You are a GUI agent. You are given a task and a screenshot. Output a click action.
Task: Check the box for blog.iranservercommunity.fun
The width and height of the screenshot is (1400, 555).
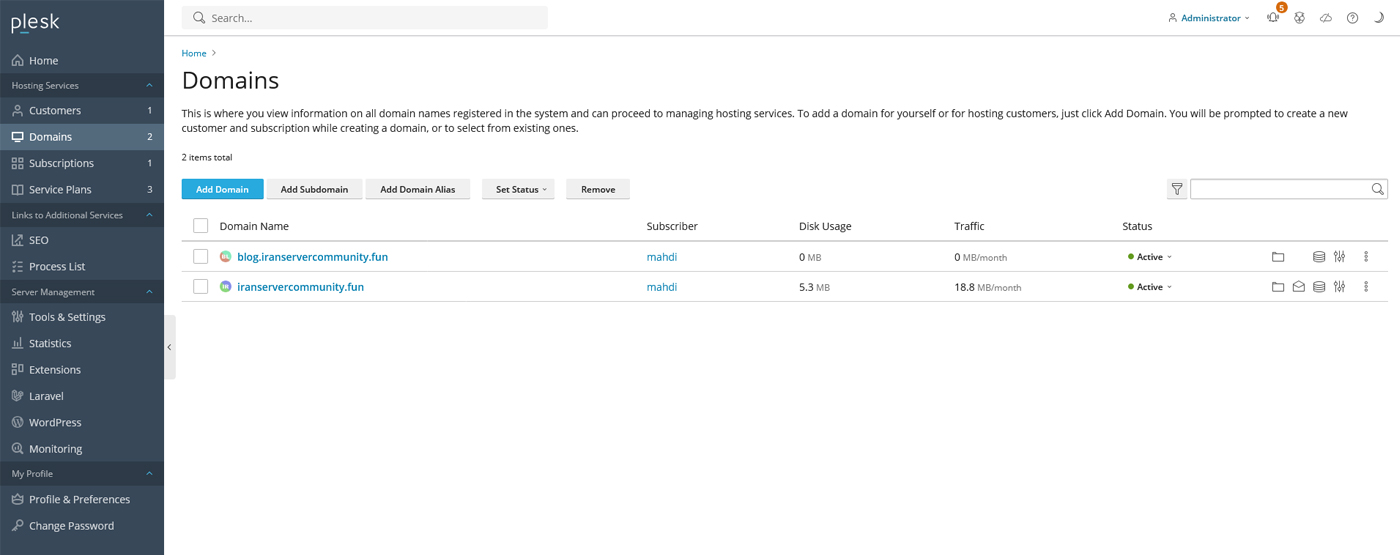pyautogui.click(x=201, y=257)
